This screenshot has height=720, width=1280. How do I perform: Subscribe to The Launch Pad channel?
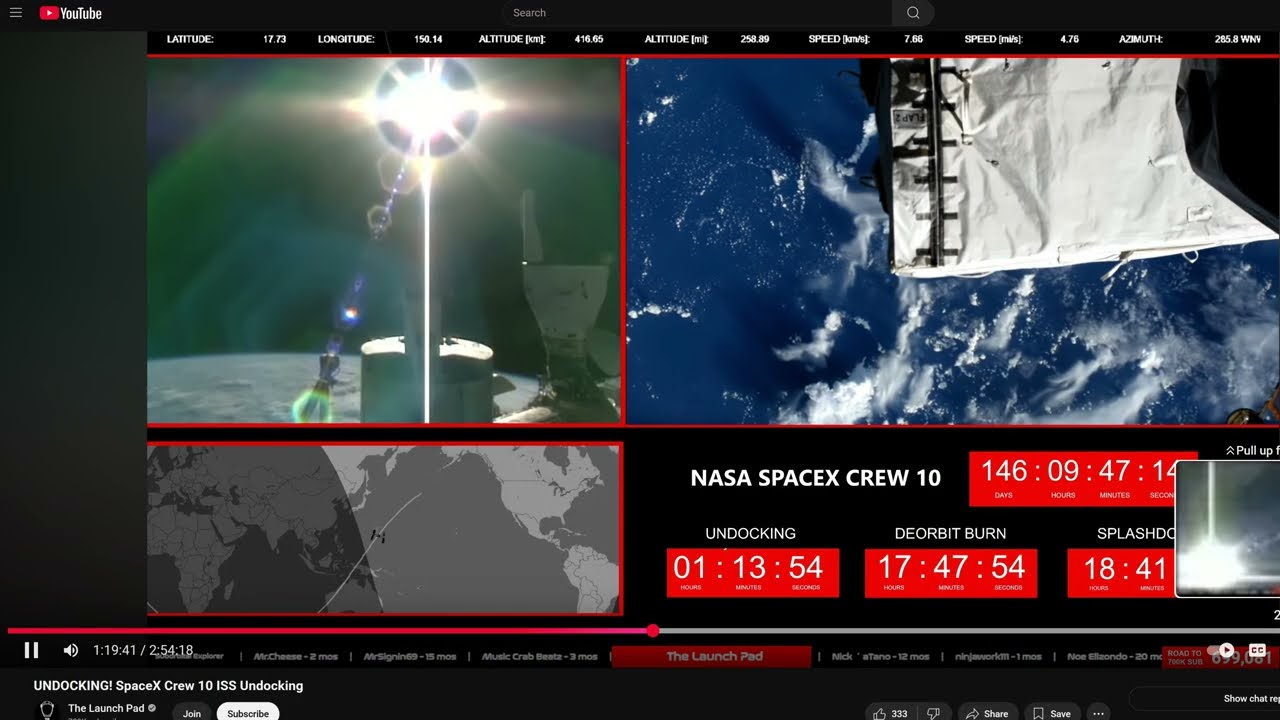248,713
